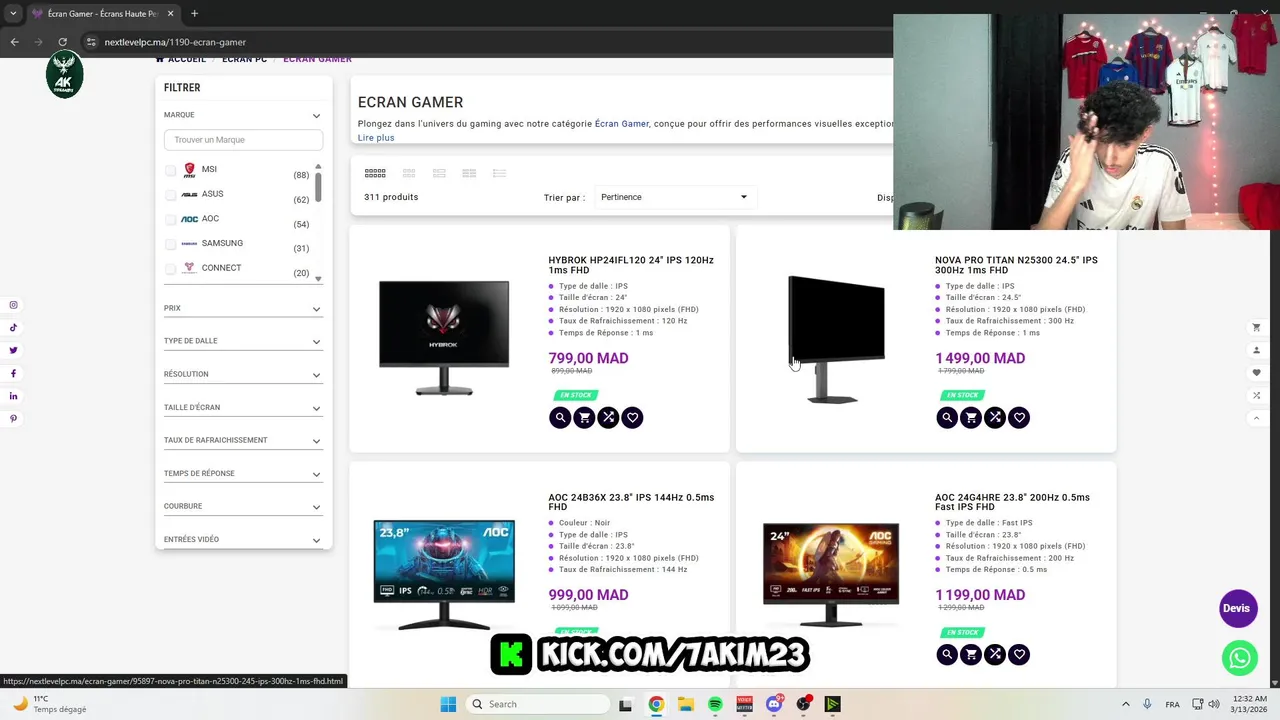Go to ACCUEIL breadcrumb
The image size is (1280, 720).
[x=181, y=60]
